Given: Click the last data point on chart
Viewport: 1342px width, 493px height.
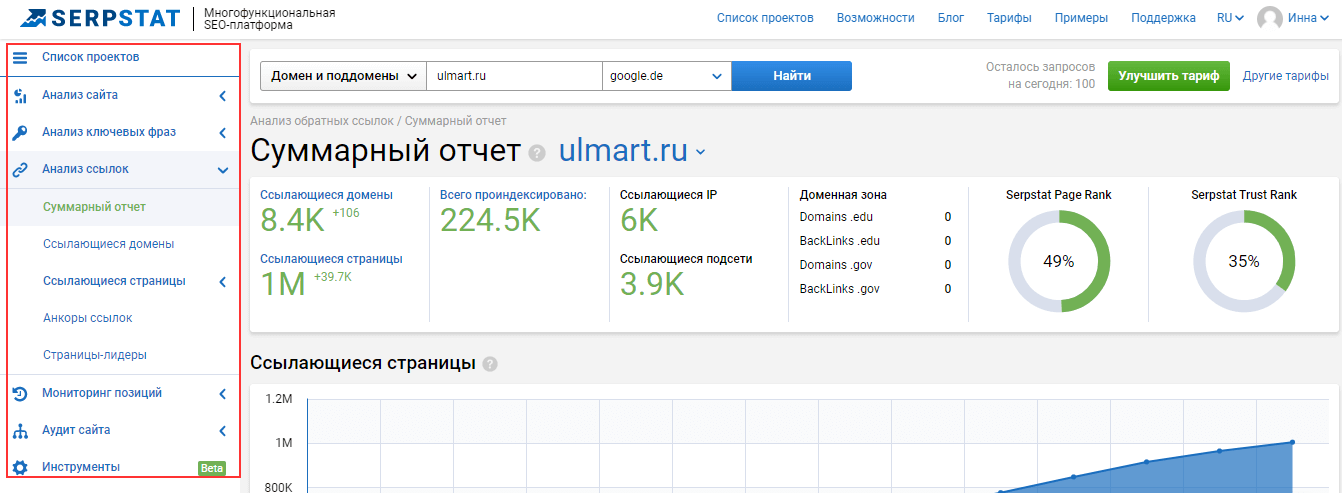Looking at the screenshot, I should pos(1292,442).
